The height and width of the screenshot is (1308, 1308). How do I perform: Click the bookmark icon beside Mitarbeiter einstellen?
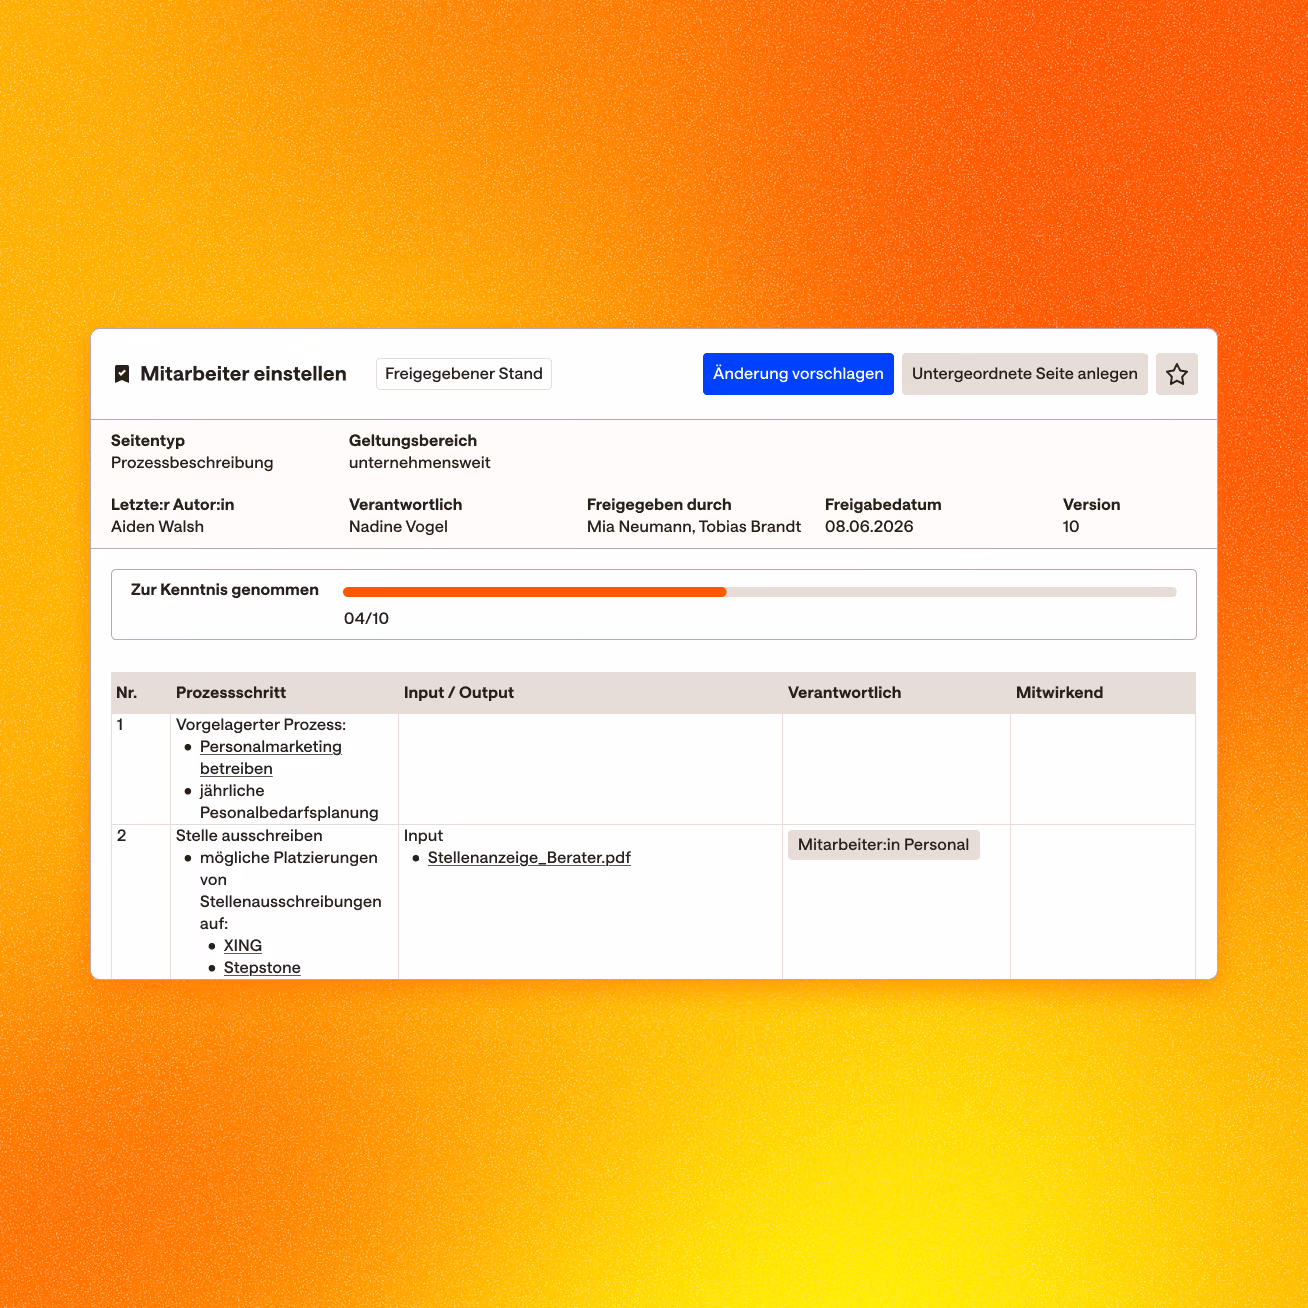[x=122, y=374]
